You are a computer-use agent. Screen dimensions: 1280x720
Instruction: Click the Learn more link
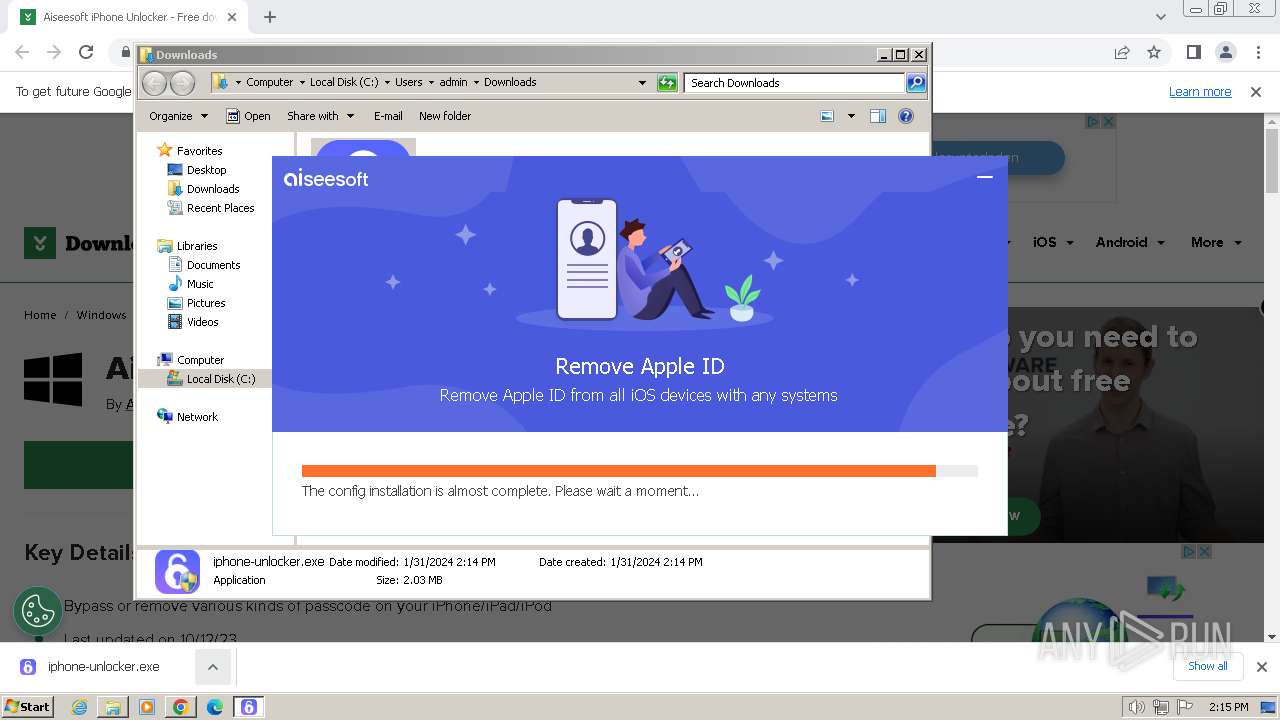coord(1200,92)
